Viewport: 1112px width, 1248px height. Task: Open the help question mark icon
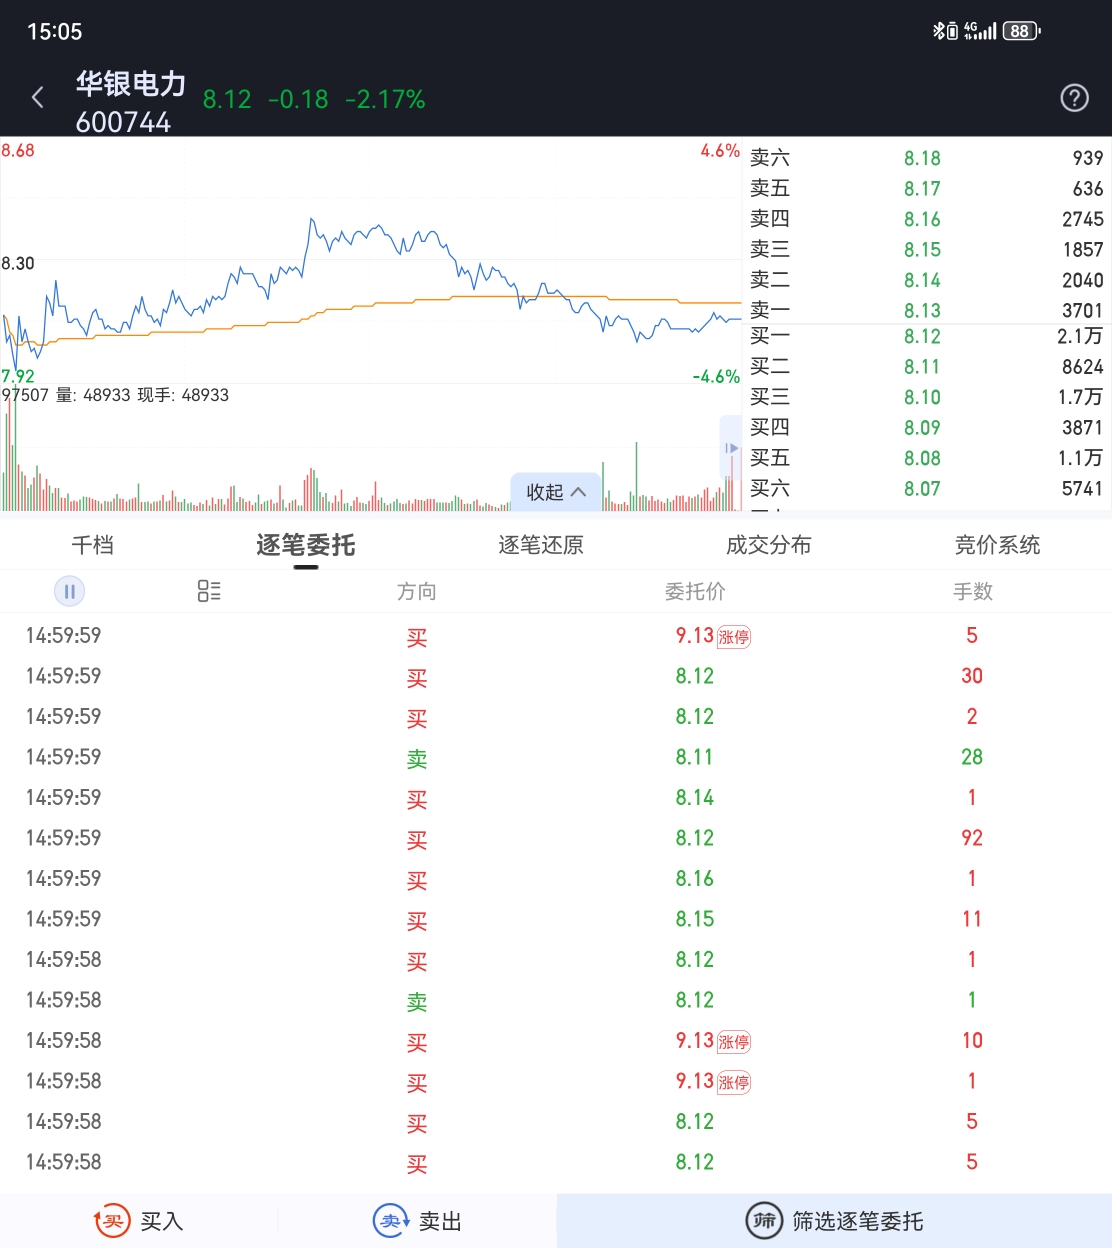(x=1074, y=98)
